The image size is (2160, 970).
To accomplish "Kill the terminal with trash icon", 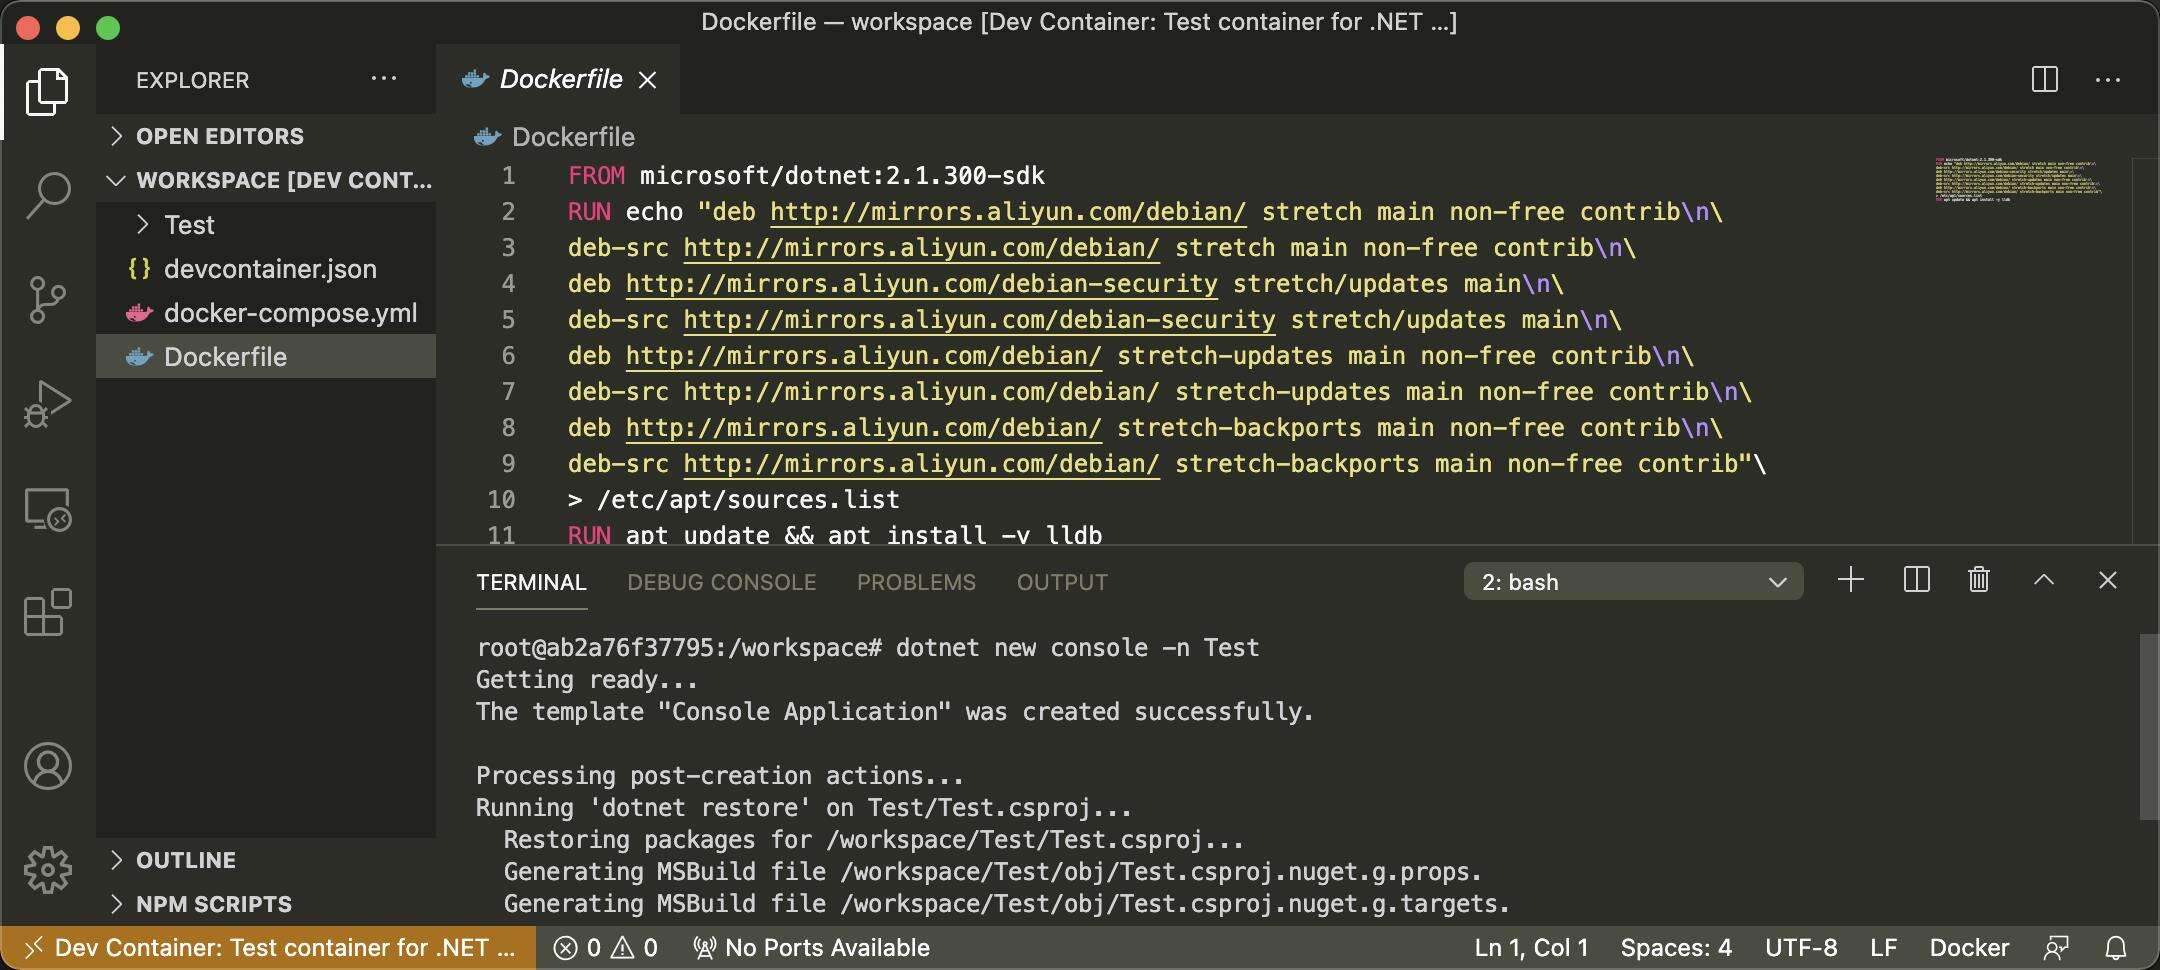I will click(1979, 580).
